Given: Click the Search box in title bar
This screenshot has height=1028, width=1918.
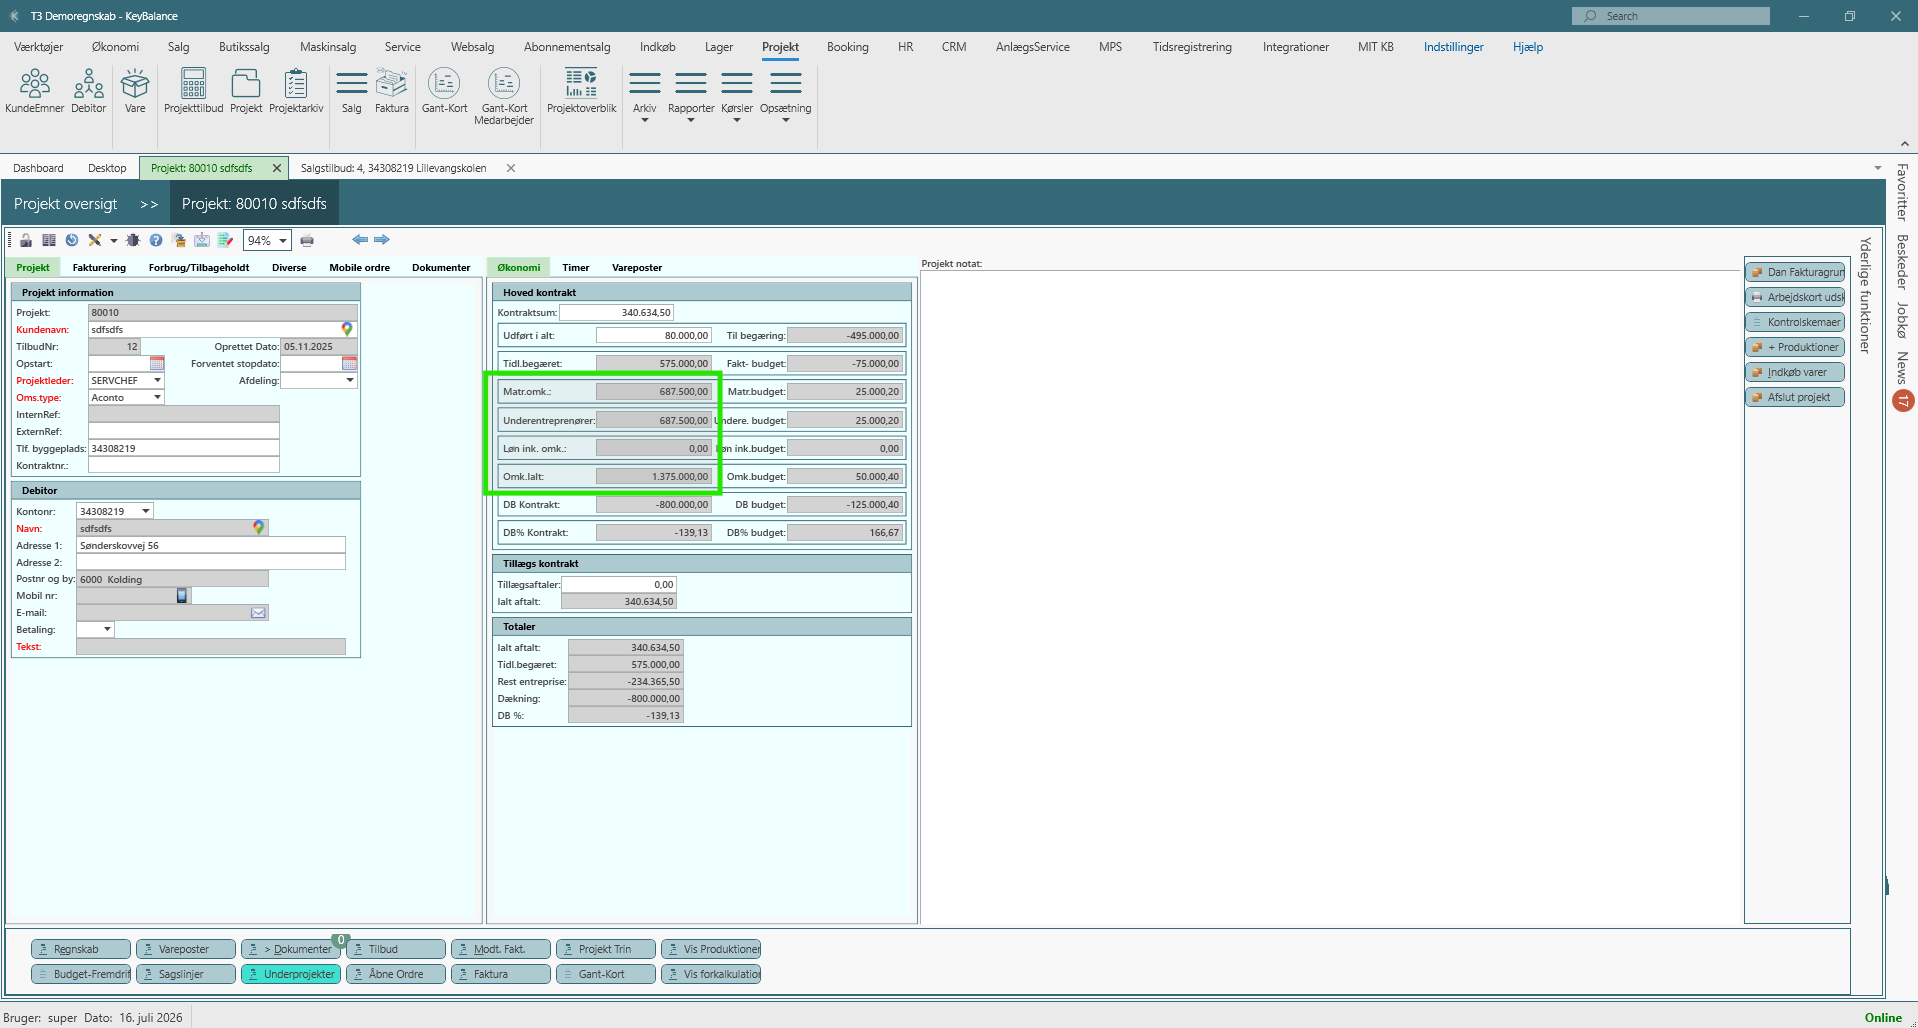Looking at the screenshot, I should (x=1670, y=16).
